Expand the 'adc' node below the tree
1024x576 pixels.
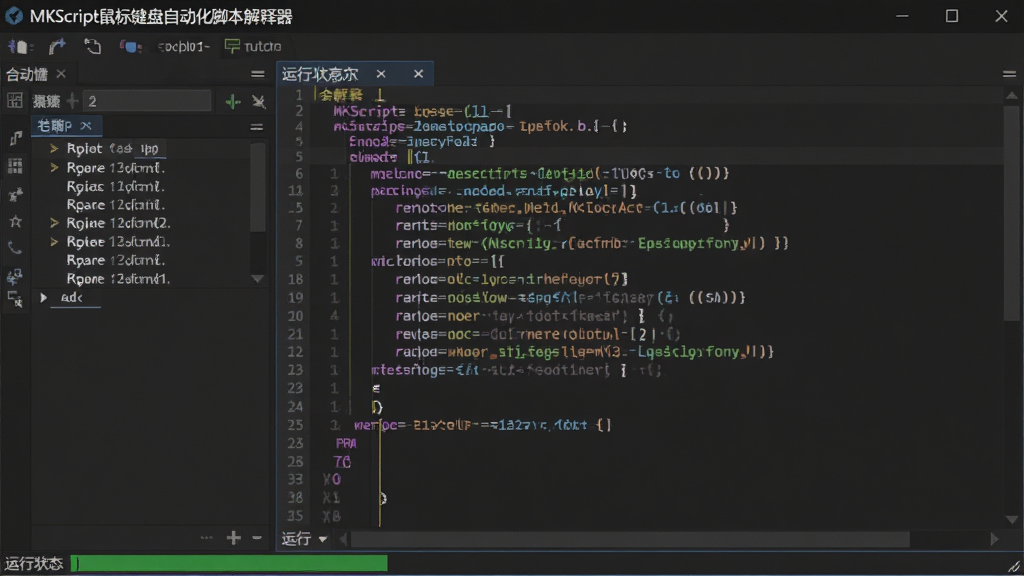click(x=44, y=298)
